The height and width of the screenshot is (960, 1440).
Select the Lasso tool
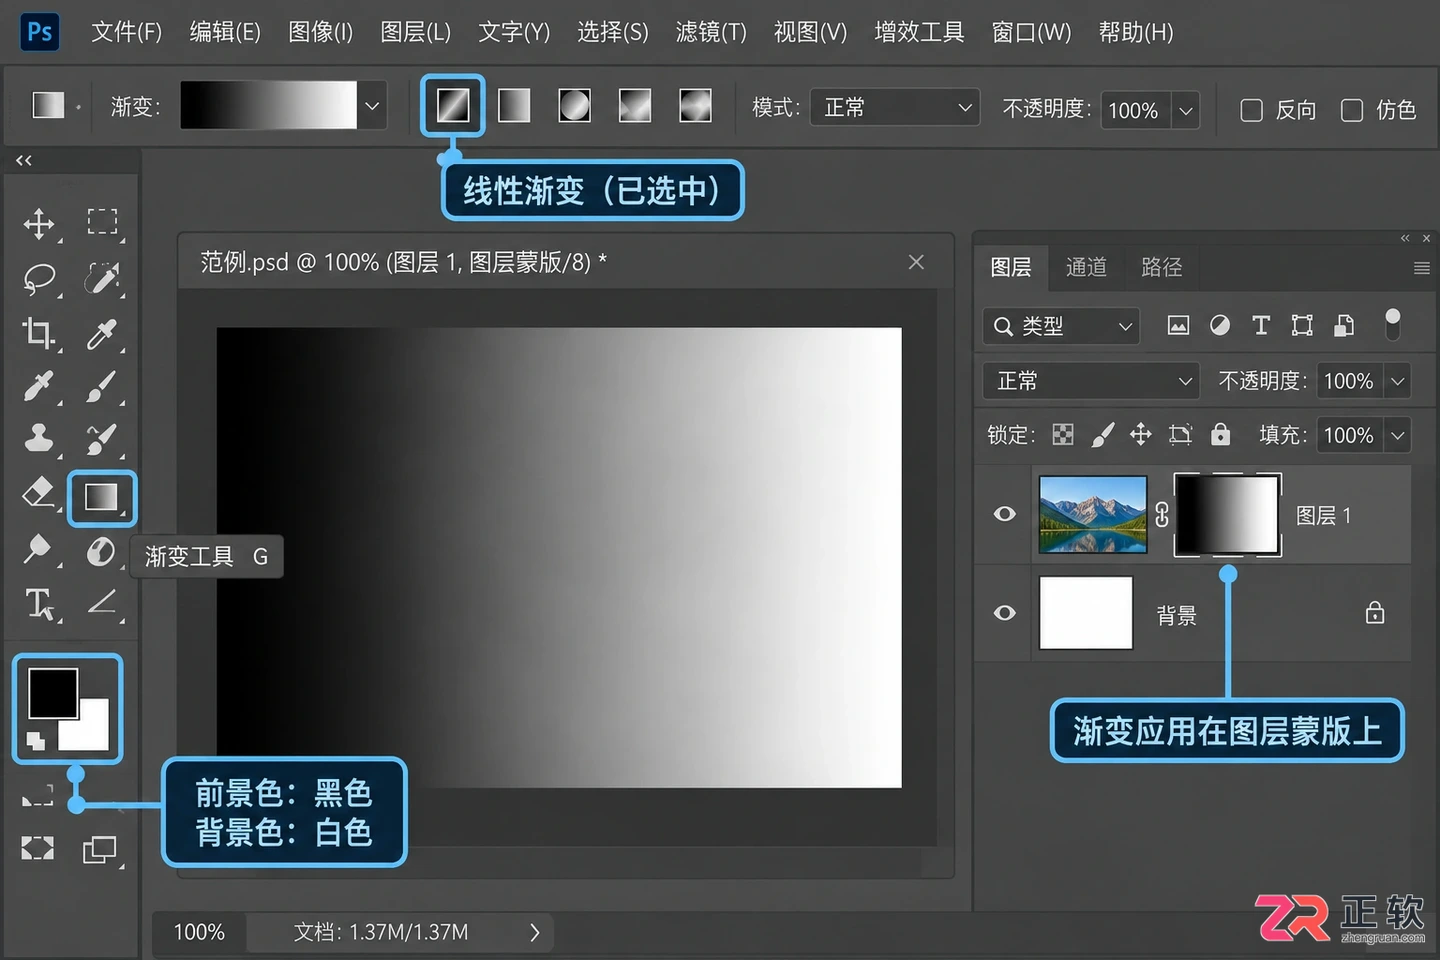click(x=39, y=278)
